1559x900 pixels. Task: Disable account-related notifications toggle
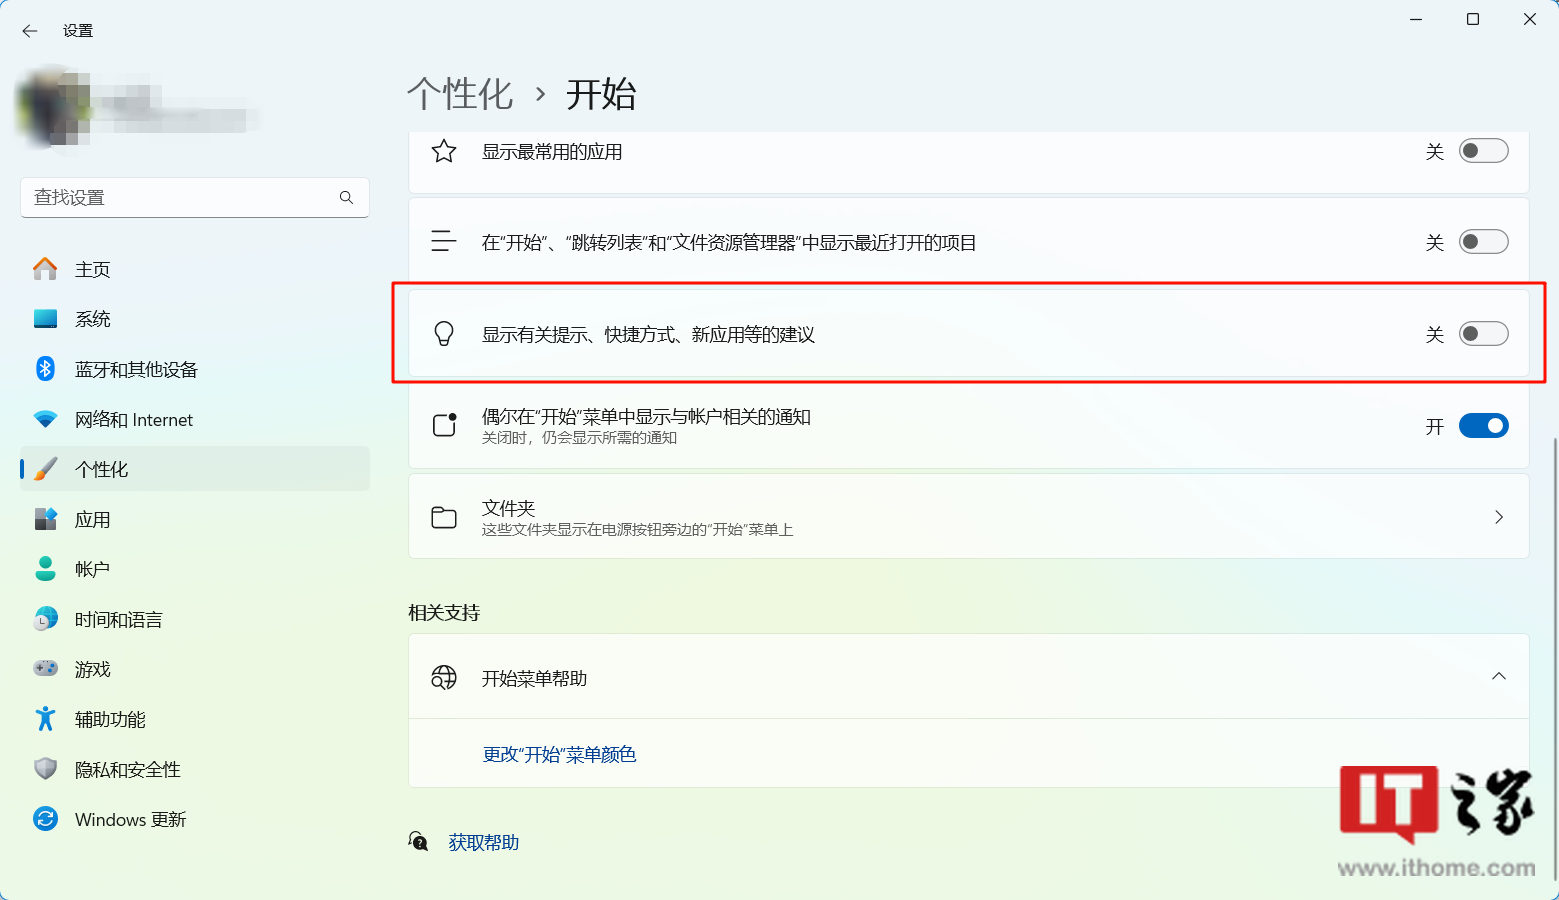tap(1484, 425)
